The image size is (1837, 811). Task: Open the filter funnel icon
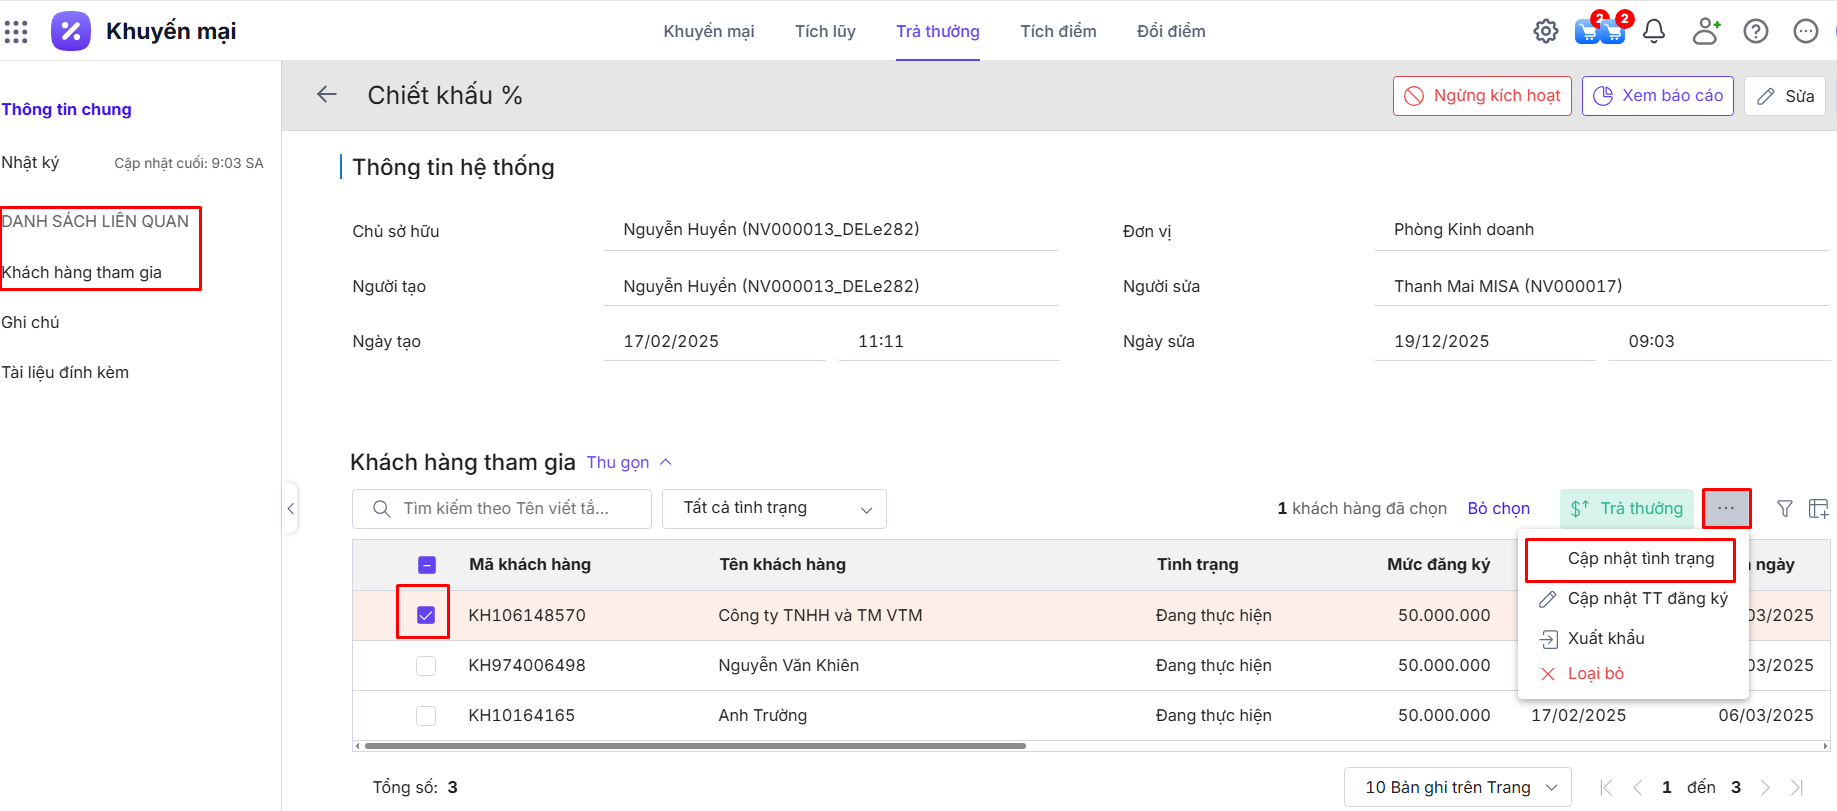point(1784,509)
